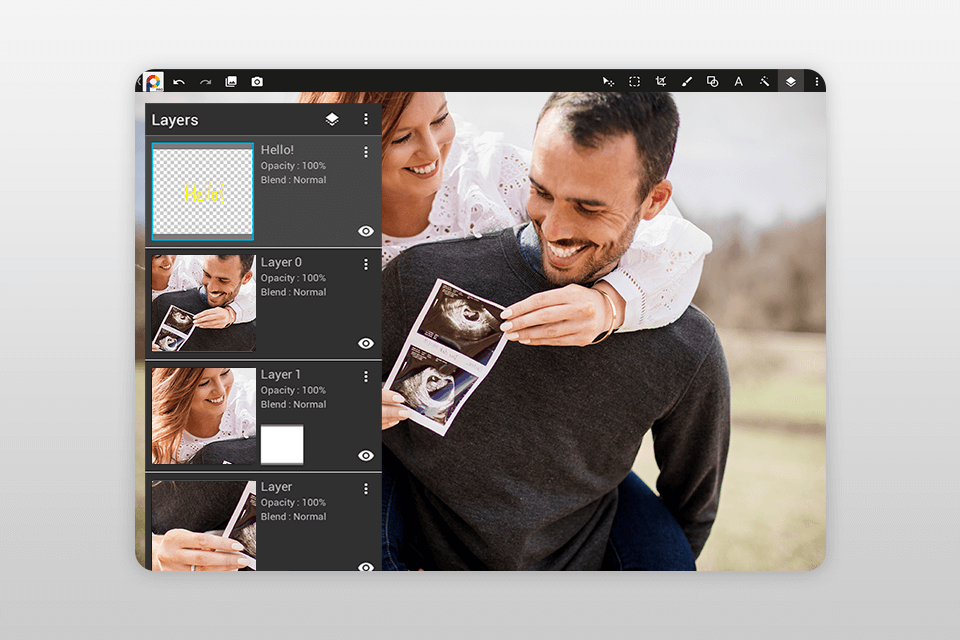Image resolution: width=960 pixels, height=640 pixels.
Task: Click Blend : Normal on Hello! layer
Action: (293, 180)
